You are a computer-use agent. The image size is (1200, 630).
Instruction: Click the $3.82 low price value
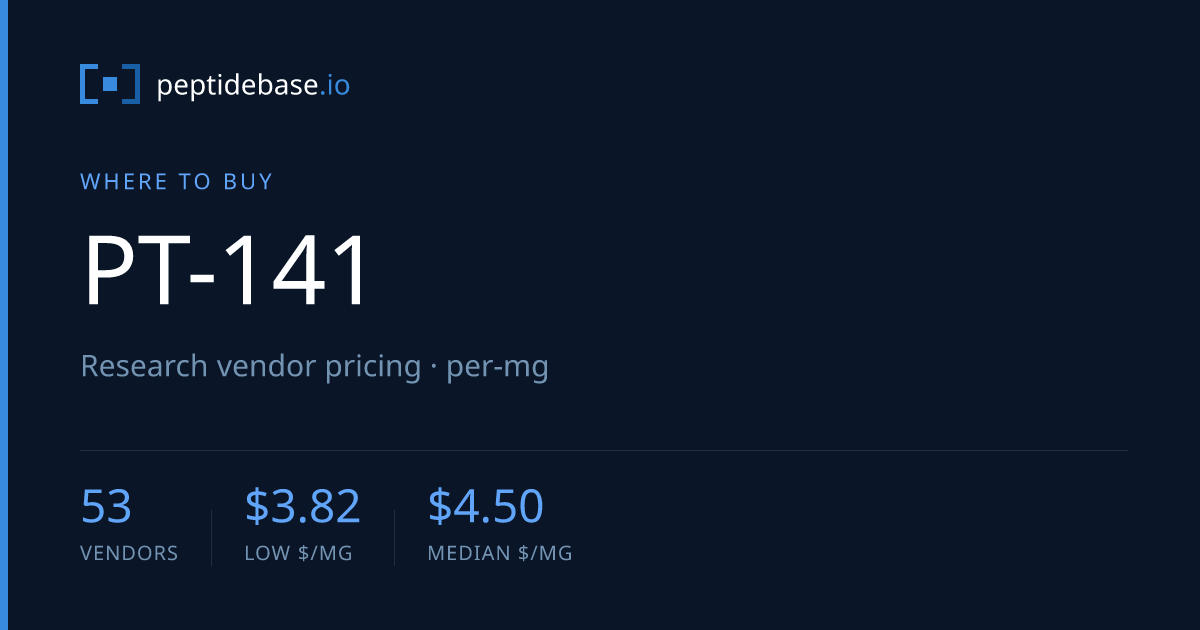point(303,506)
